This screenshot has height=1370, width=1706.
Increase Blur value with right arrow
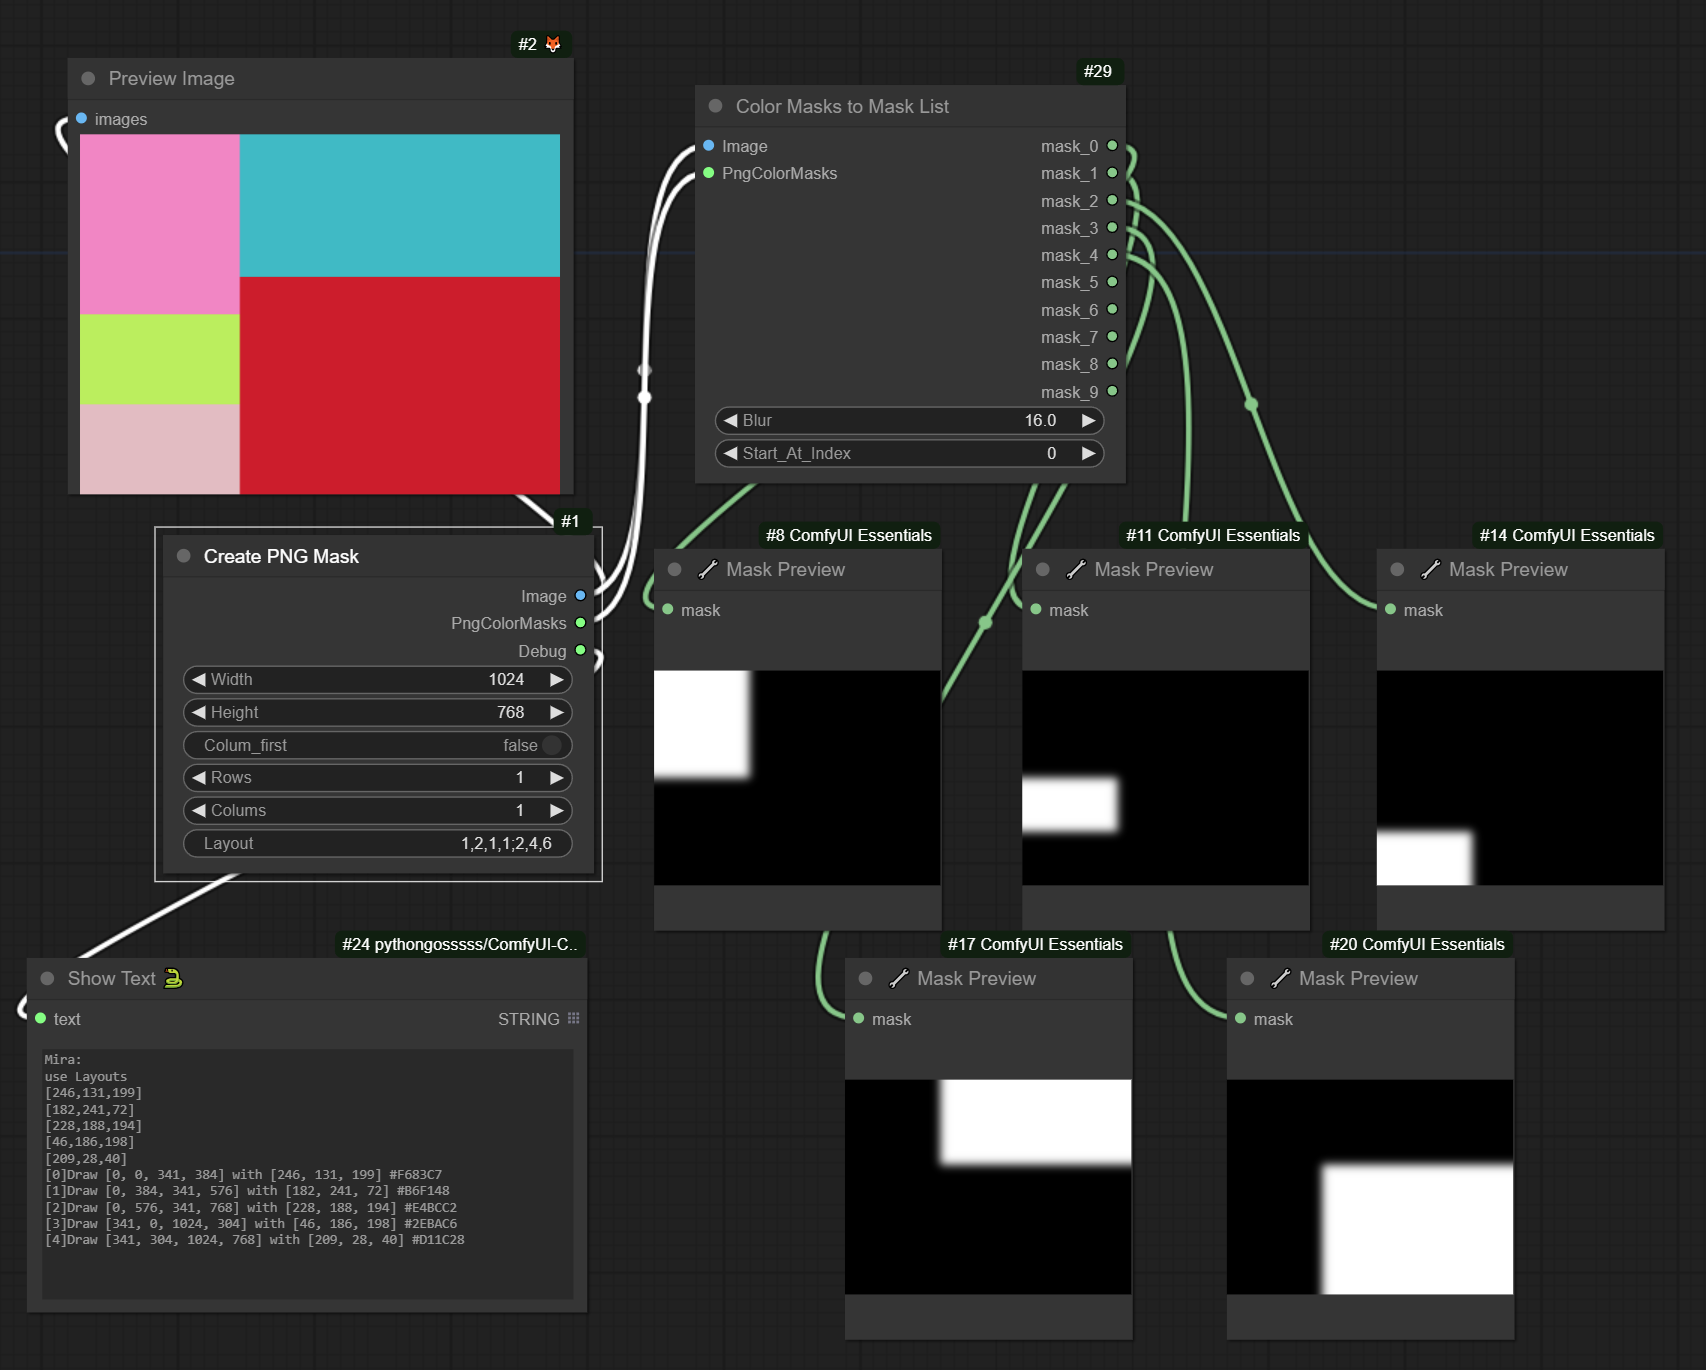click(1088, 420)
